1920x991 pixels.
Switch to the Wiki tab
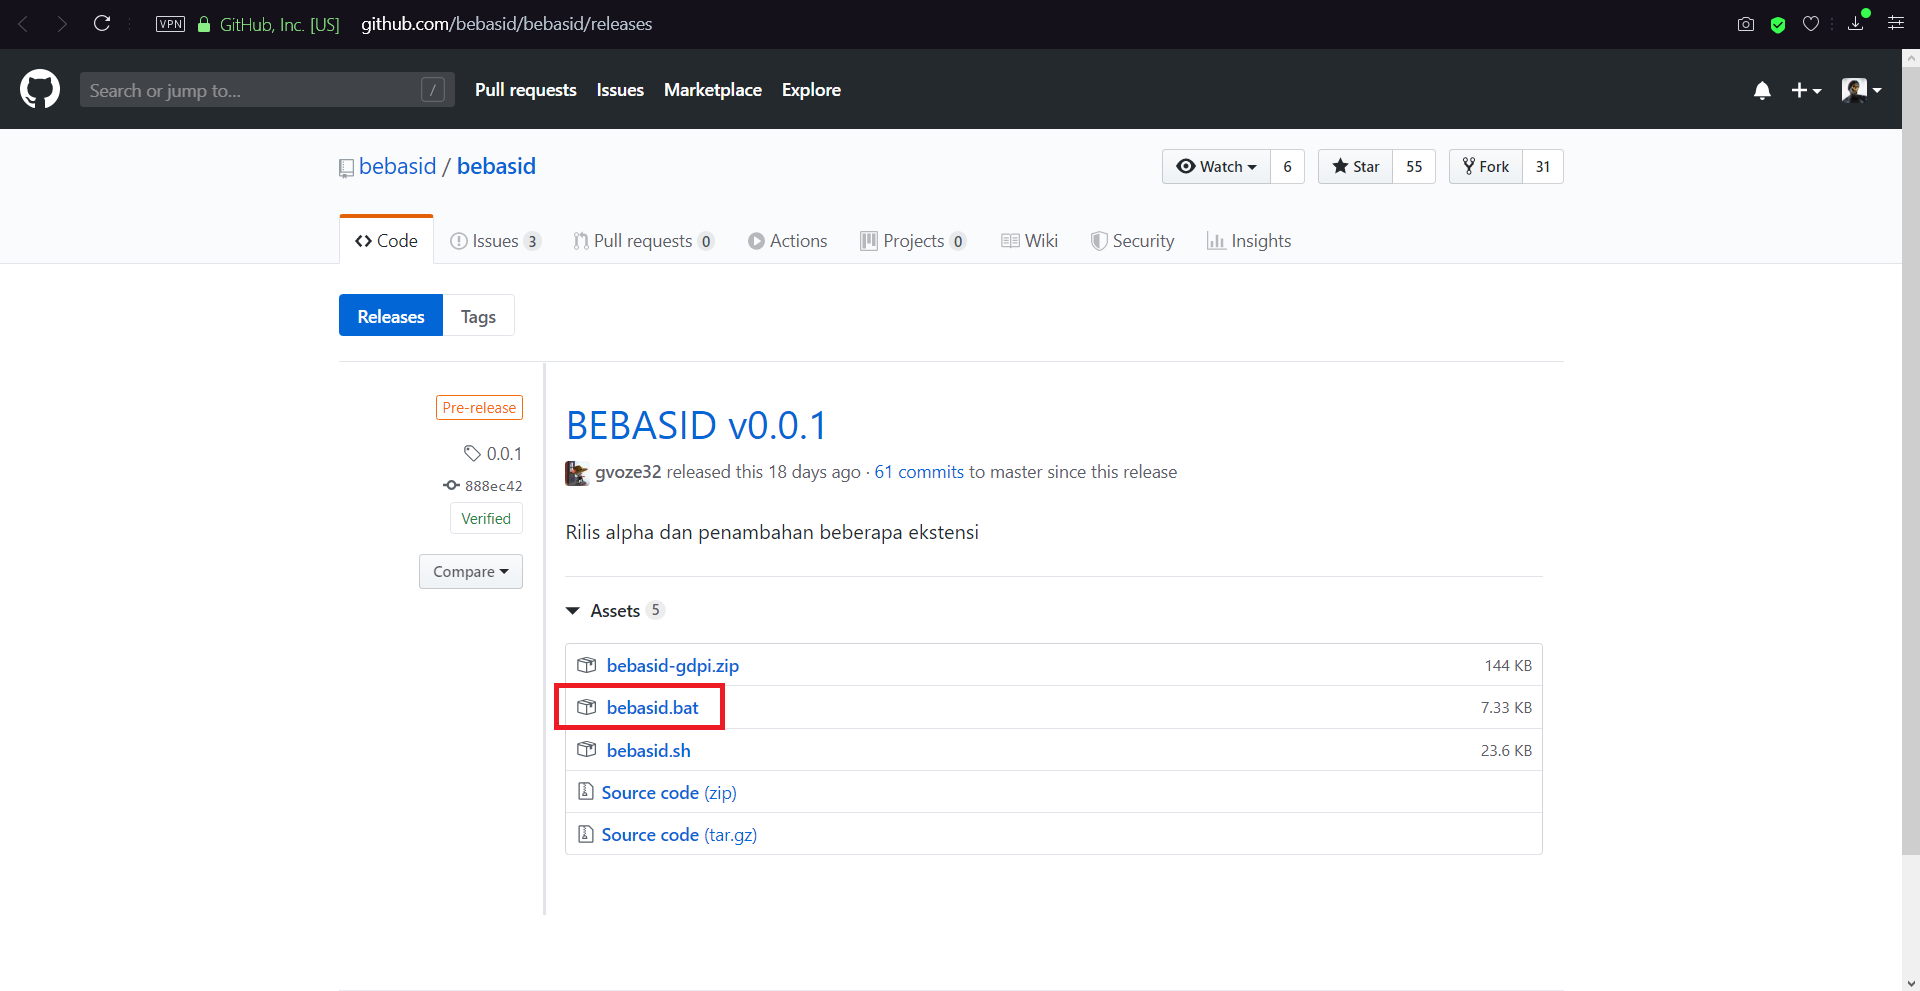coord(1029,241)
